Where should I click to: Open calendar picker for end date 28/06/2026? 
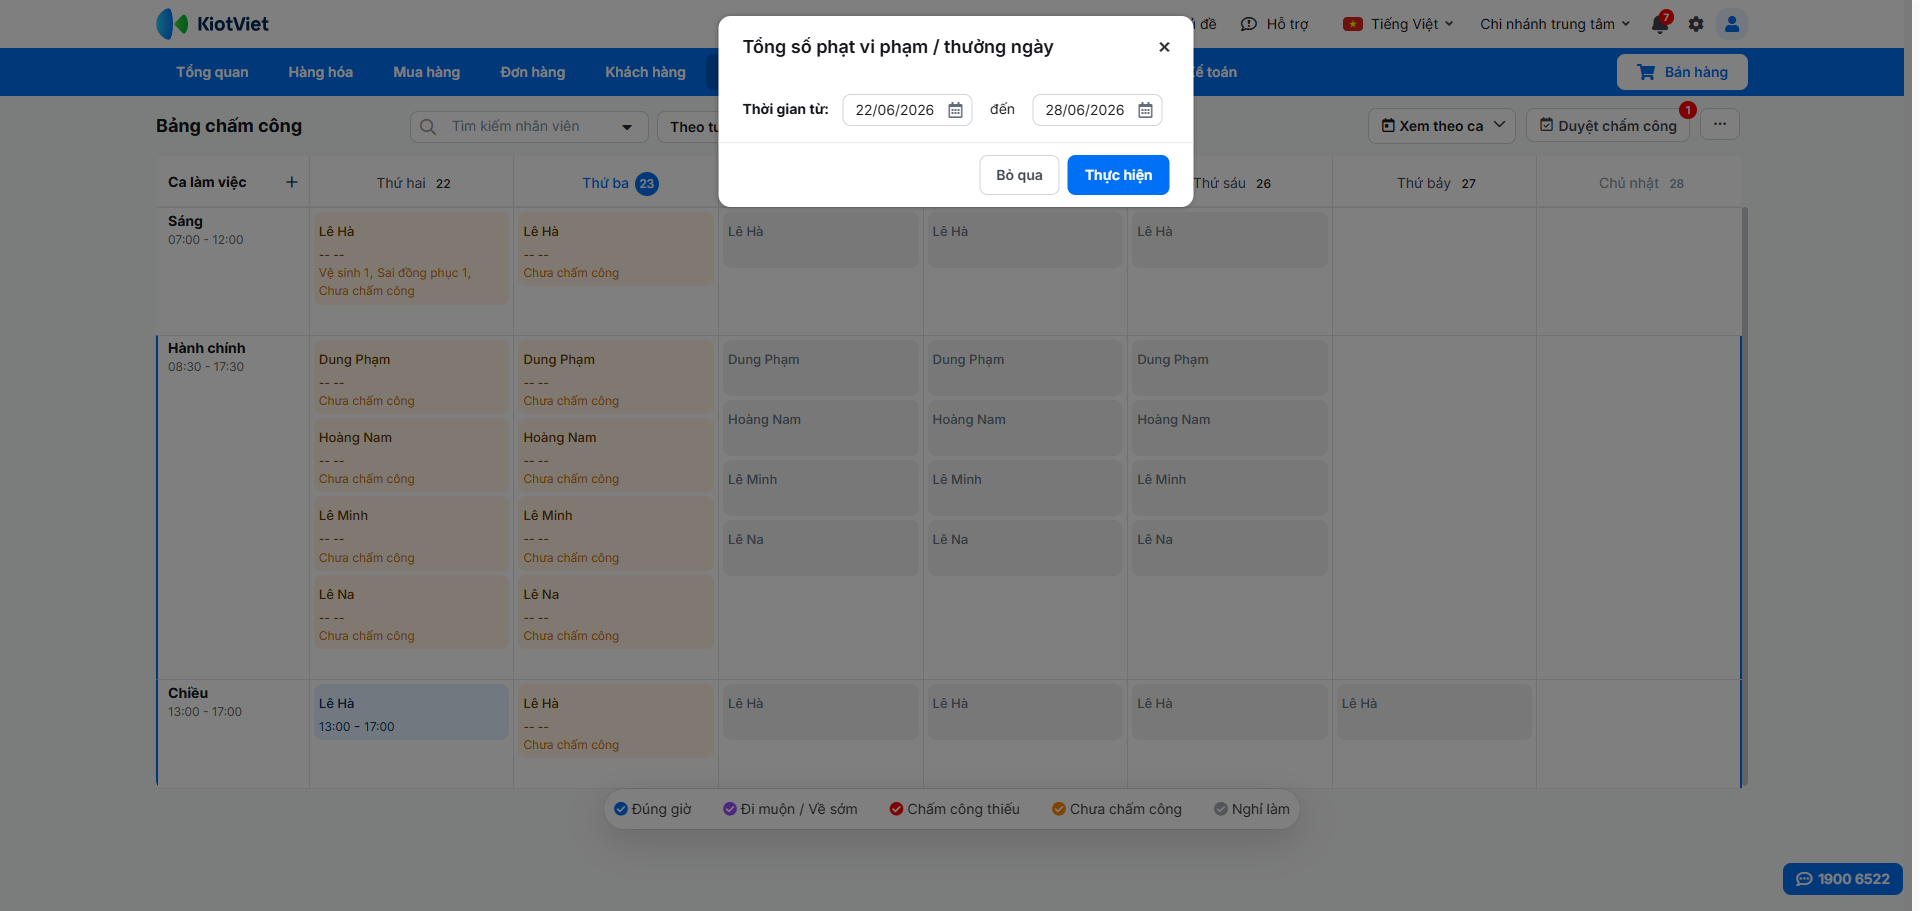click(1145, 110)
